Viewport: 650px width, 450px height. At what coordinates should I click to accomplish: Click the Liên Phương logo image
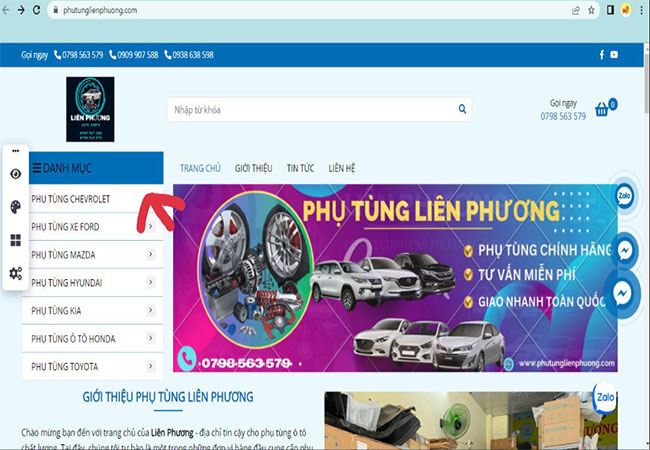90,109
